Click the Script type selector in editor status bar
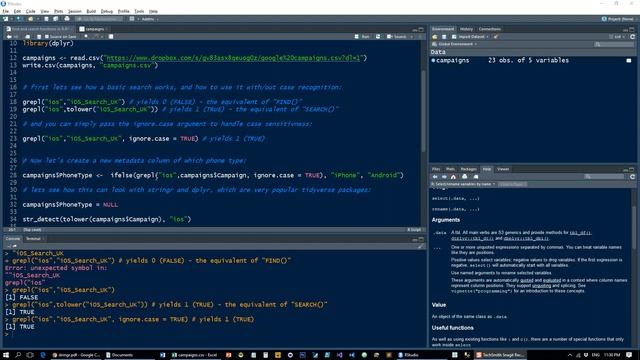This screenshot has width=640, height=360. (x=414, y=230)
